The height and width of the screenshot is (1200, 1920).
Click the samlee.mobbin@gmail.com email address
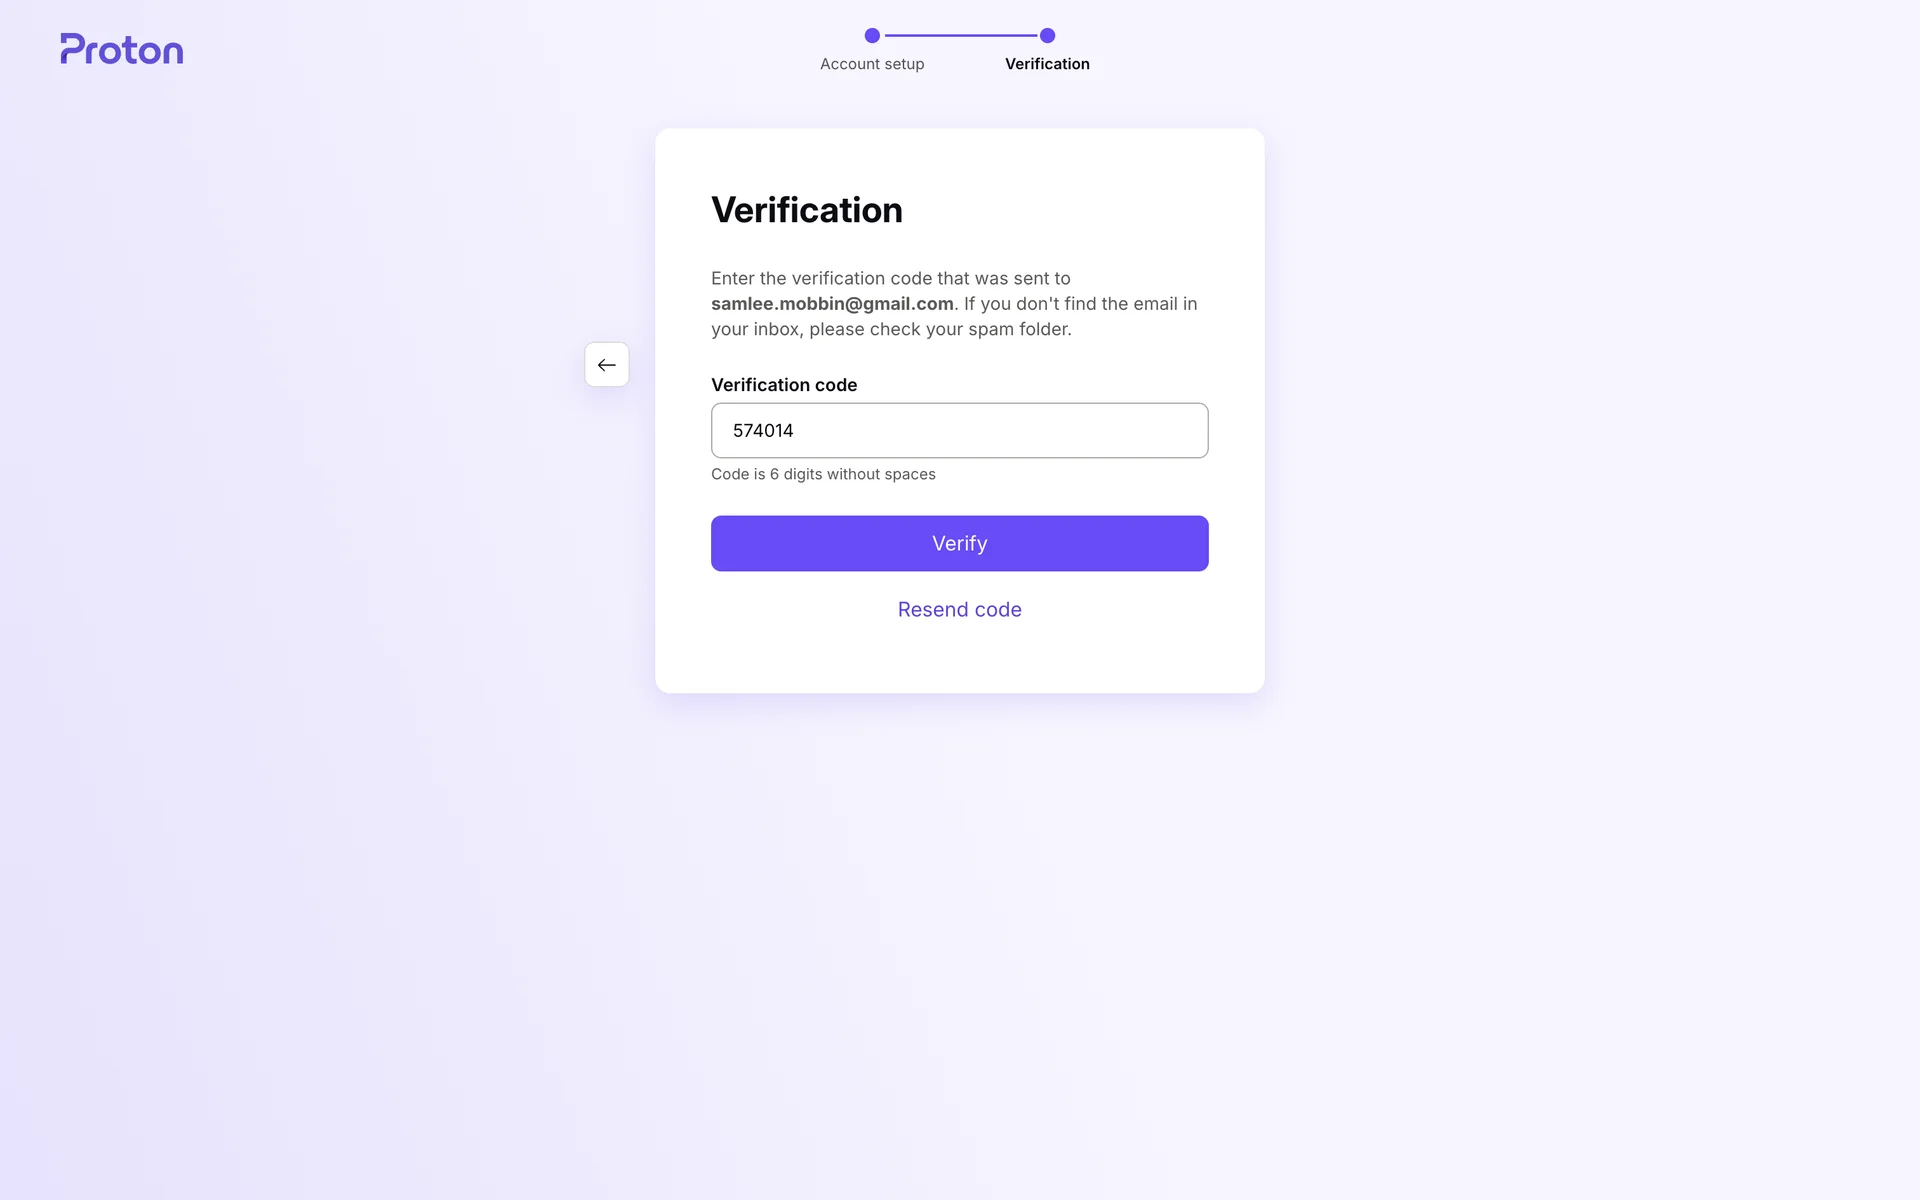pyautogui.click(x=832, y=304)
